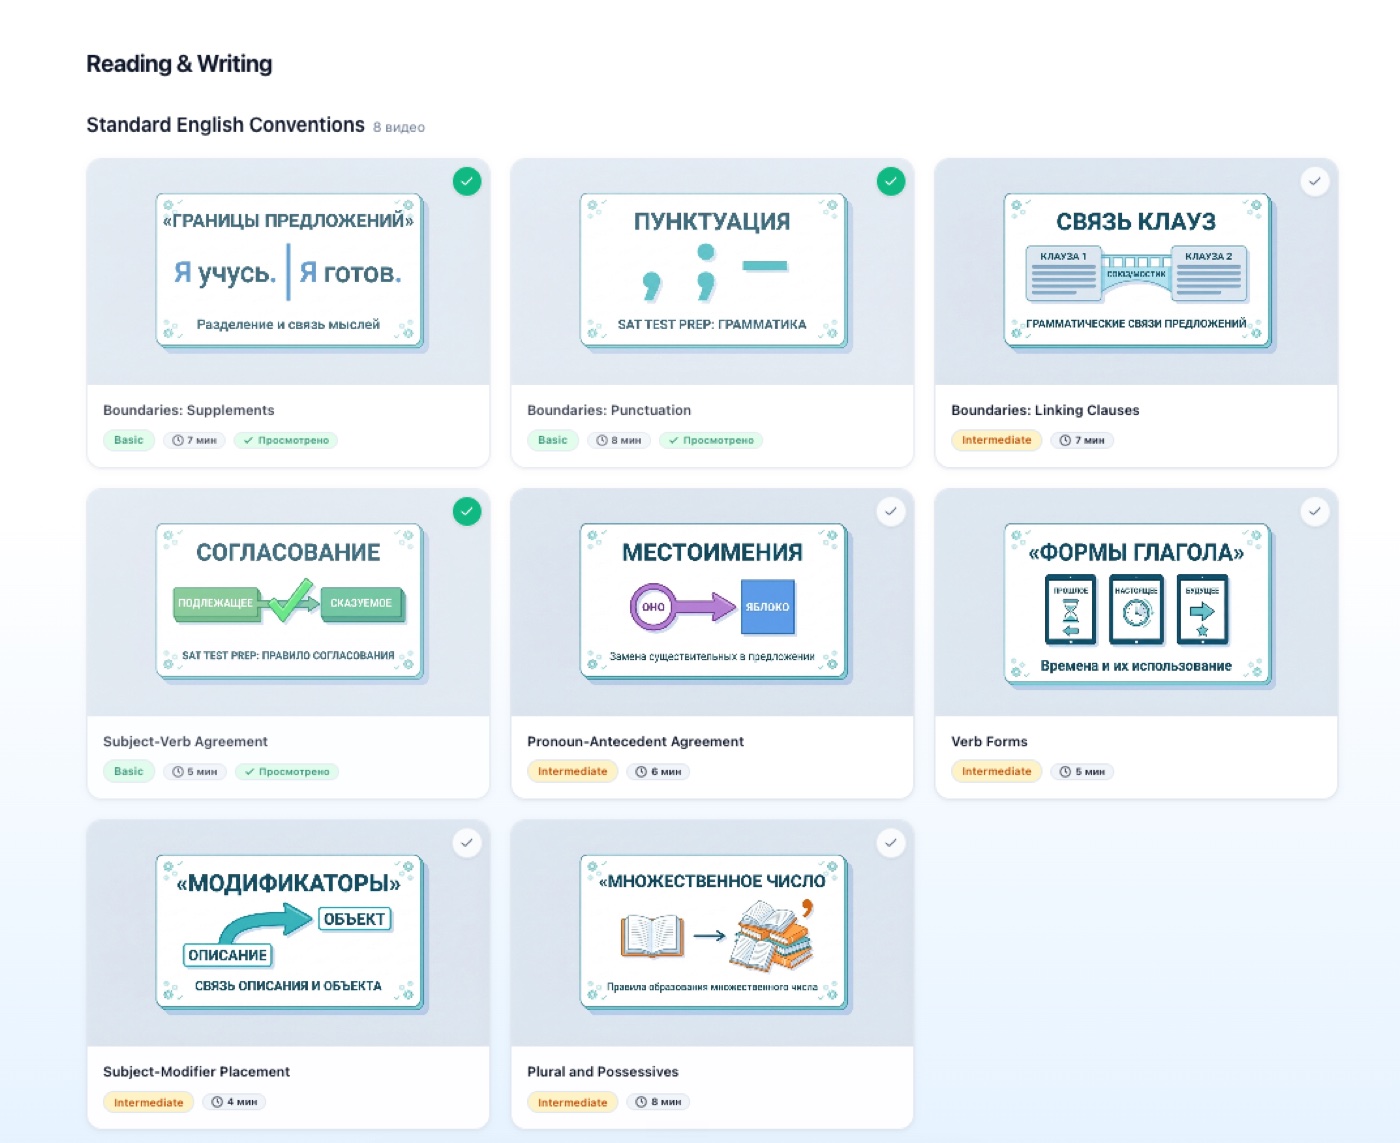Open Subject-Verb Agreement title link
Viewport: 1400px width, 1143px height.
point(185,741)
